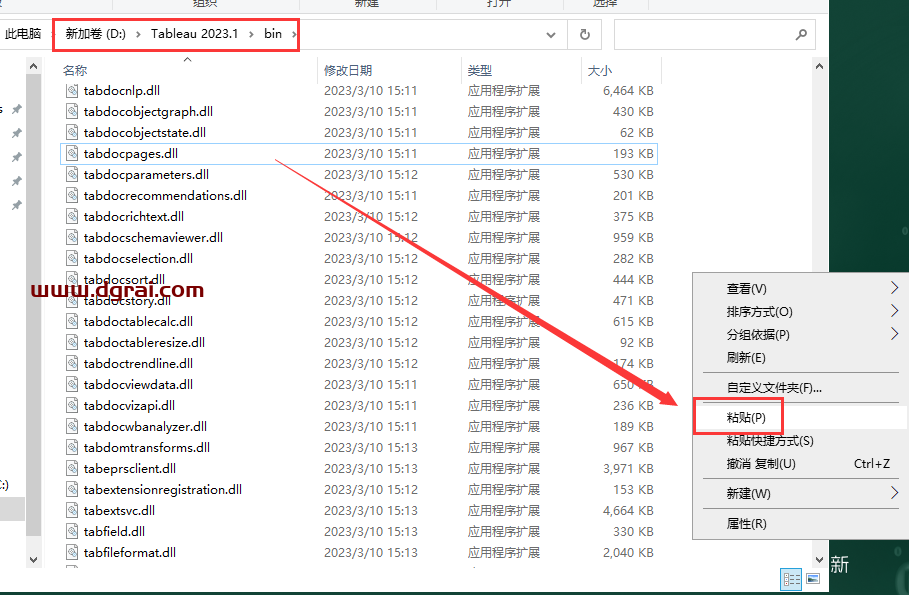The width and height of the screenshot is (909, 595).
Task: Select the tabdocpages.dll file name
Action: click(x=130, y=154)
